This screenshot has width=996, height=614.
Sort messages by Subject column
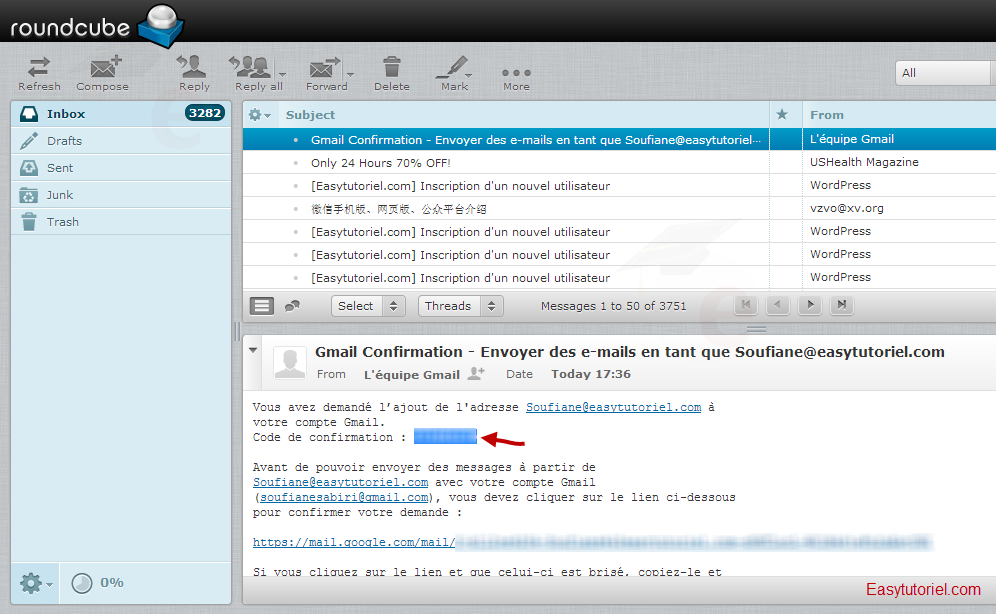pyautogui.click(x=310, y=115)
